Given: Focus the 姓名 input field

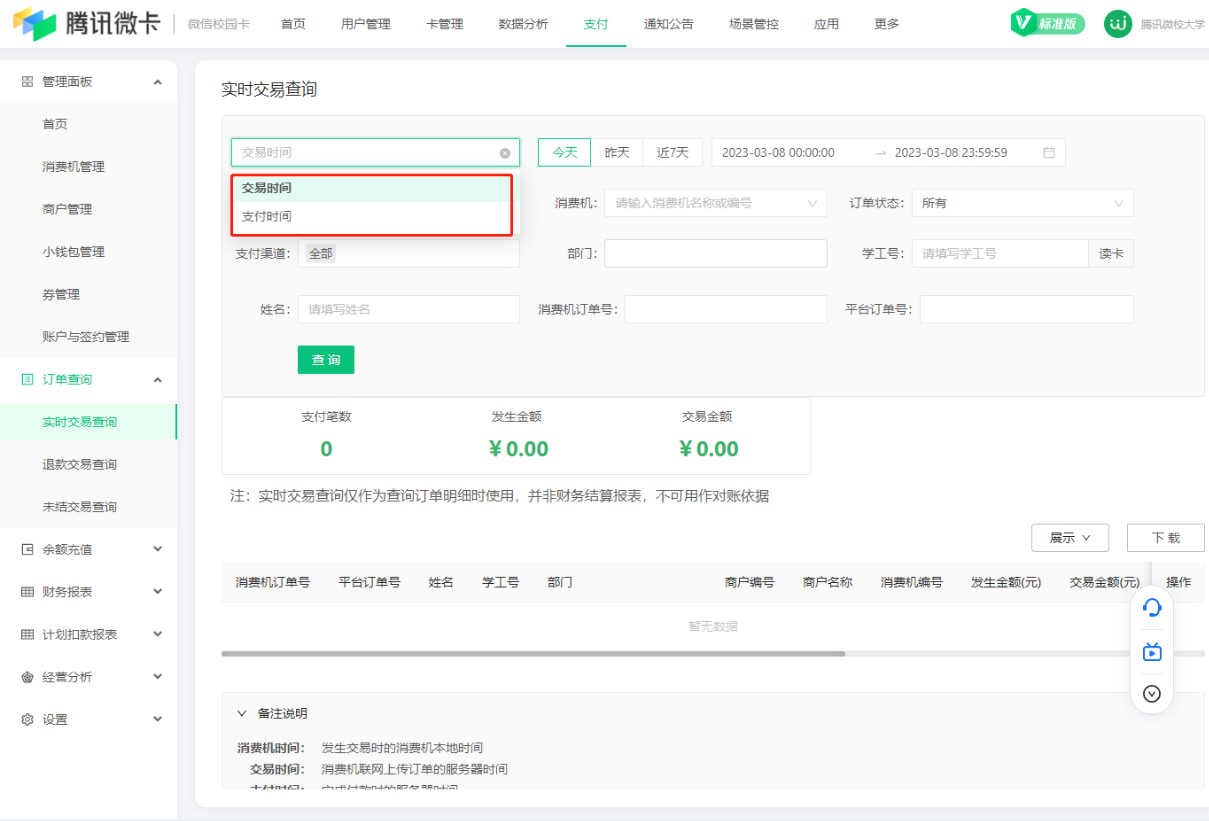Looking at the screenshot, I should coord(409,310).
